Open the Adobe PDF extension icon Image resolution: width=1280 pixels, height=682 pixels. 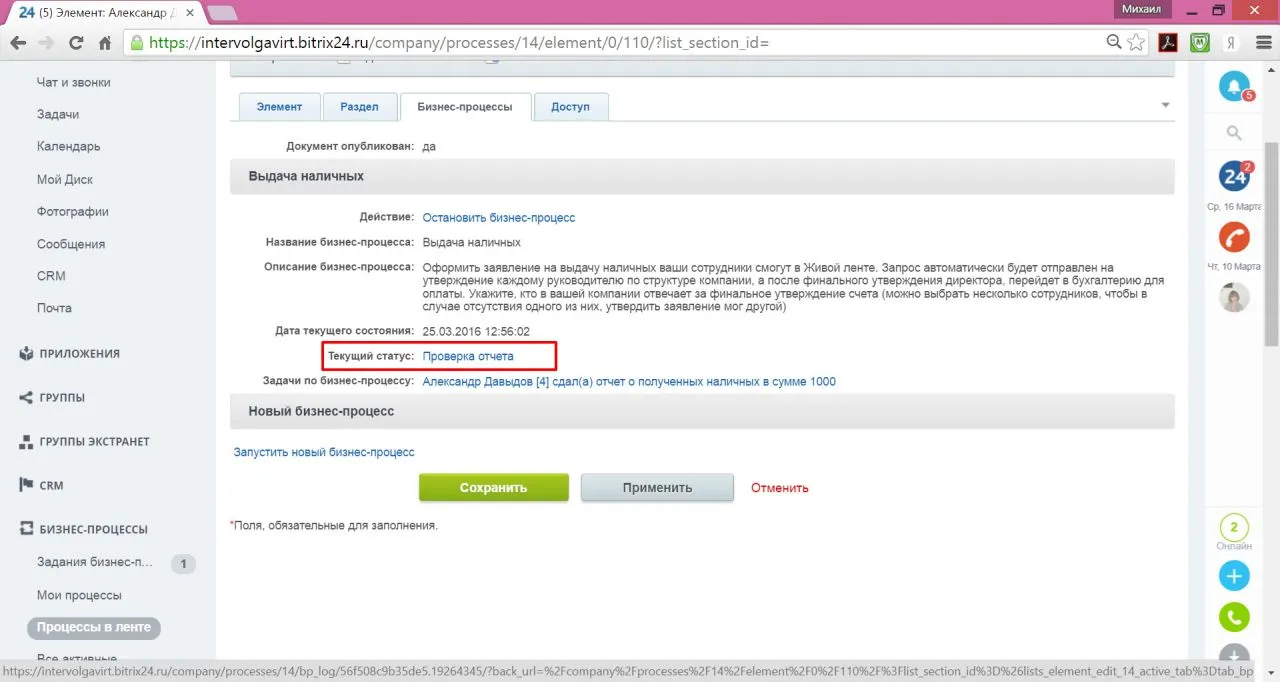click(x=1167, y=43)
